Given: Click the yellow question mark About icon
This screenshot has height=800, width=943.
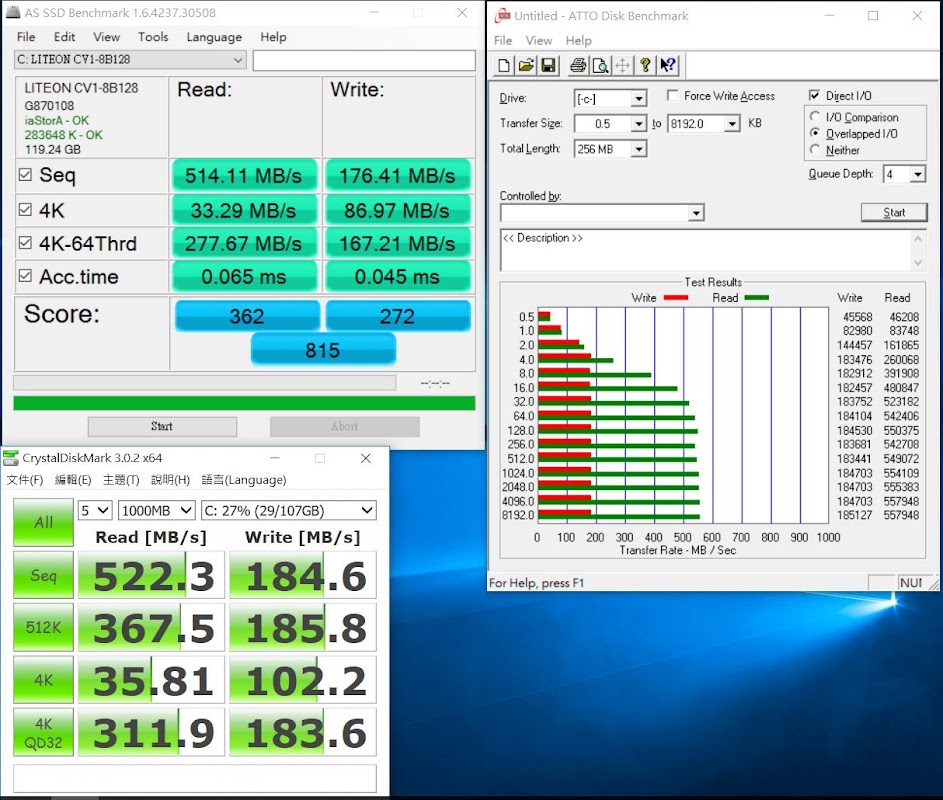Looking at the screenshot, I should [x=645, y=66].
